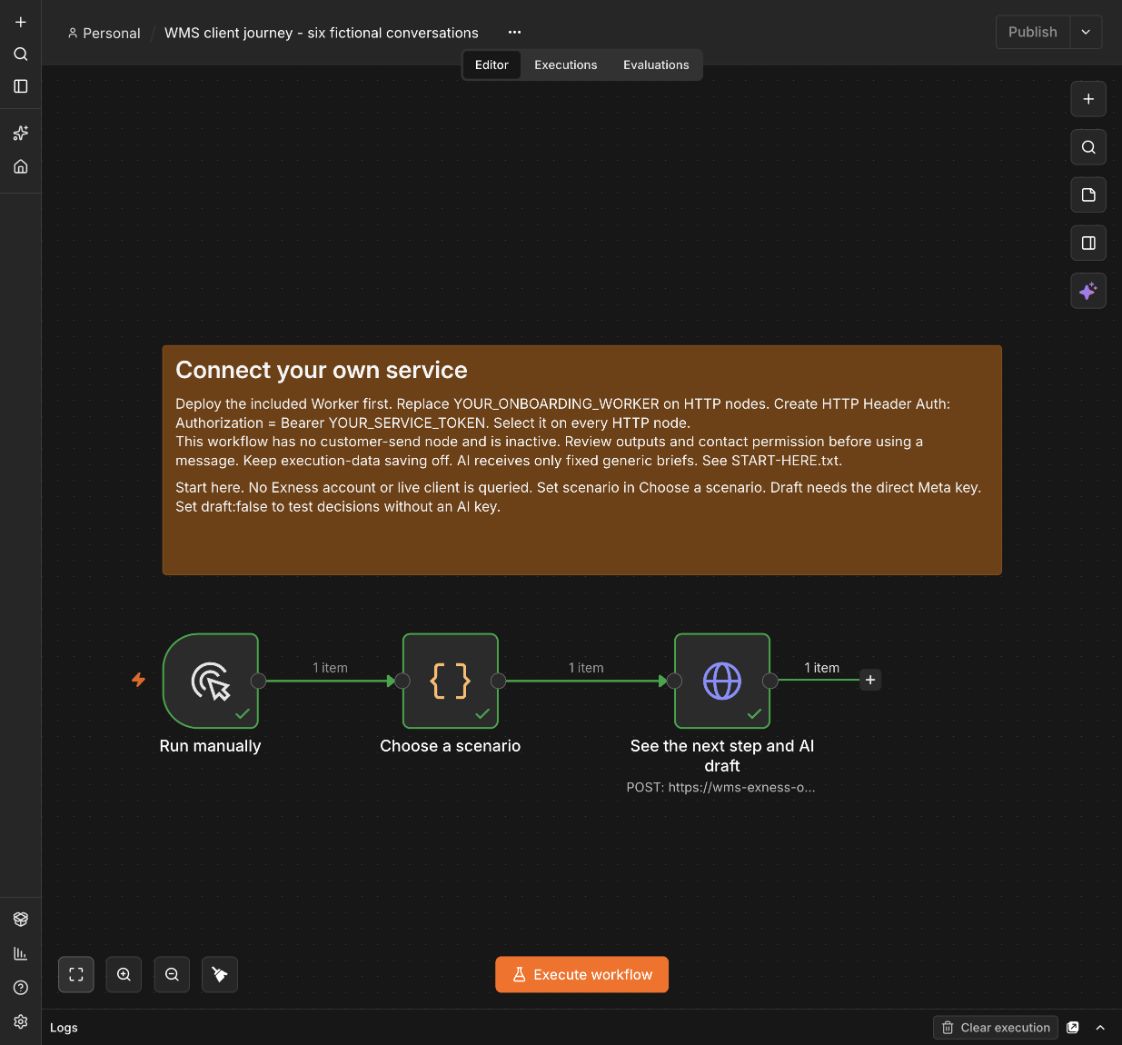
Task: Toggle the left sidebar panel icon
Action: tap(21, 87)
